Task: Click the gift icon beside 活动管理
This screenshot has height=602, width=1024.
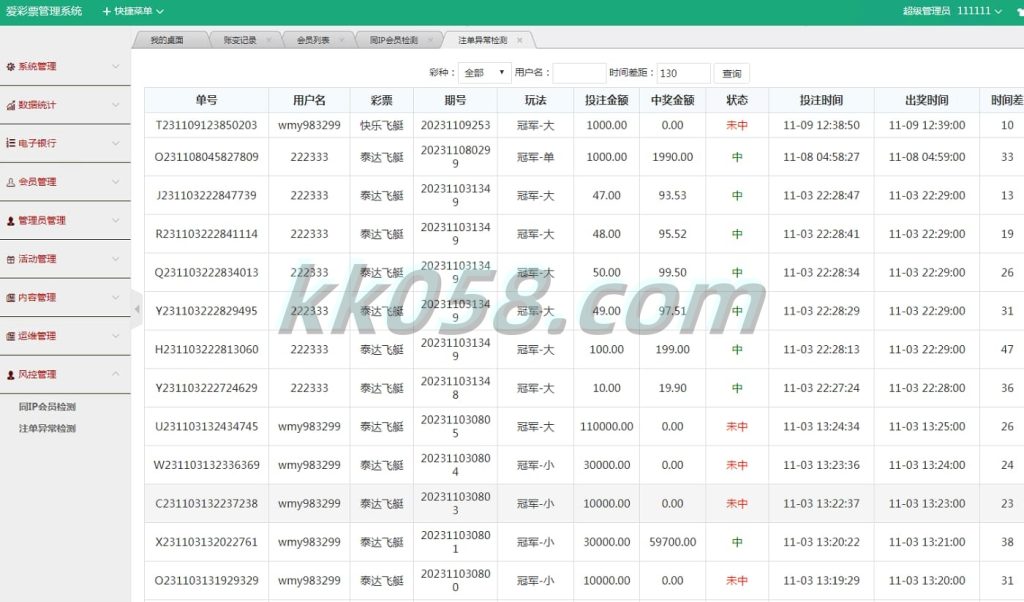Action: pyautogui.click(x=10, y=259)
